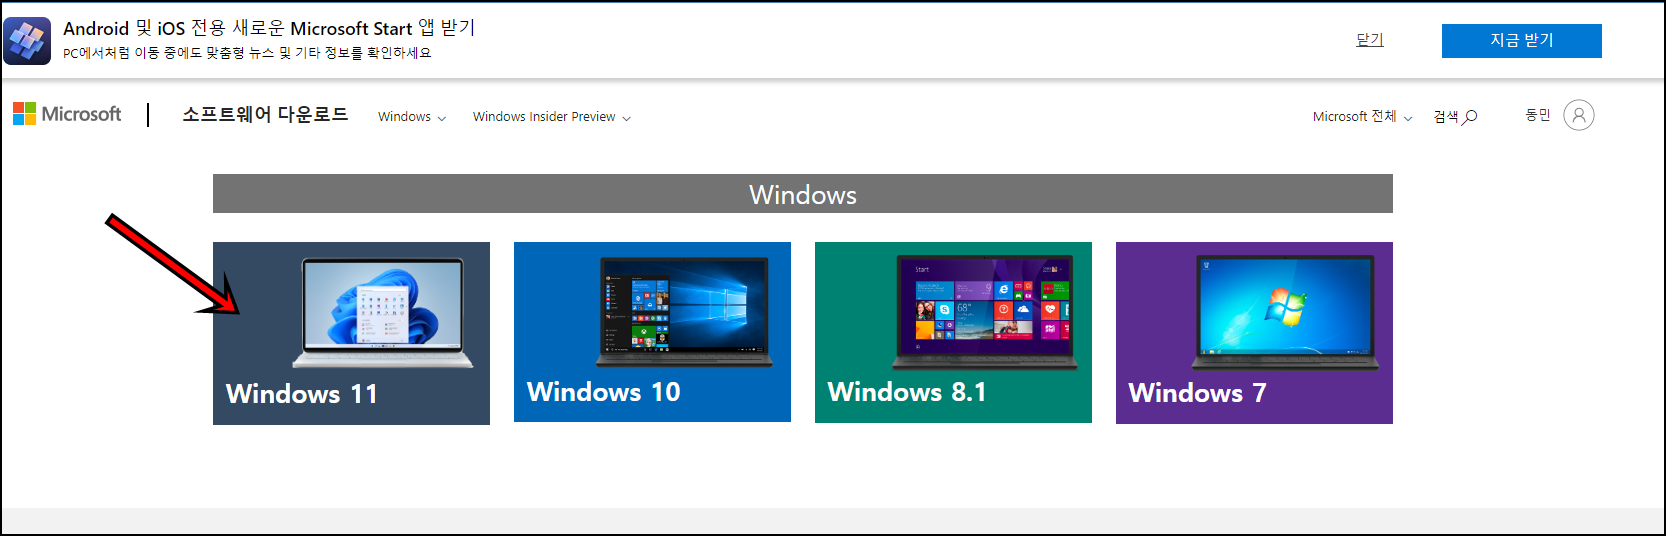This screenshot has width=1666, height=536.
Task: Click the 지금 받기 button
Action: tap(1521, 41)
